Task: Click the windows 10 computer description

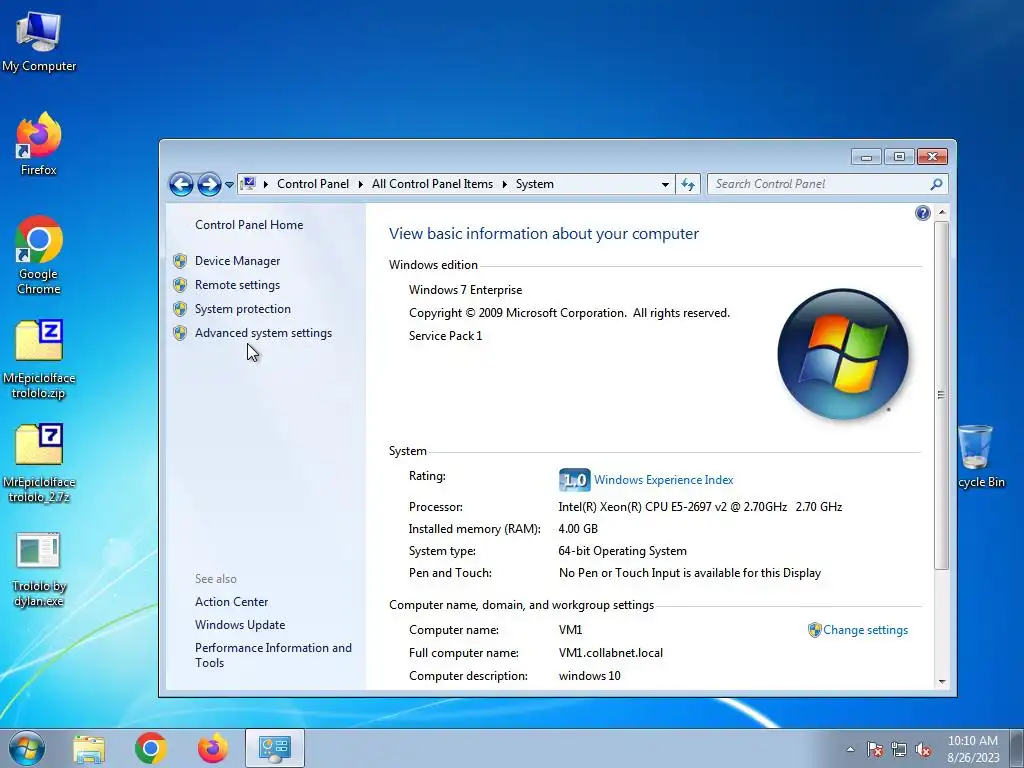Action: click(x=590, y=676)
